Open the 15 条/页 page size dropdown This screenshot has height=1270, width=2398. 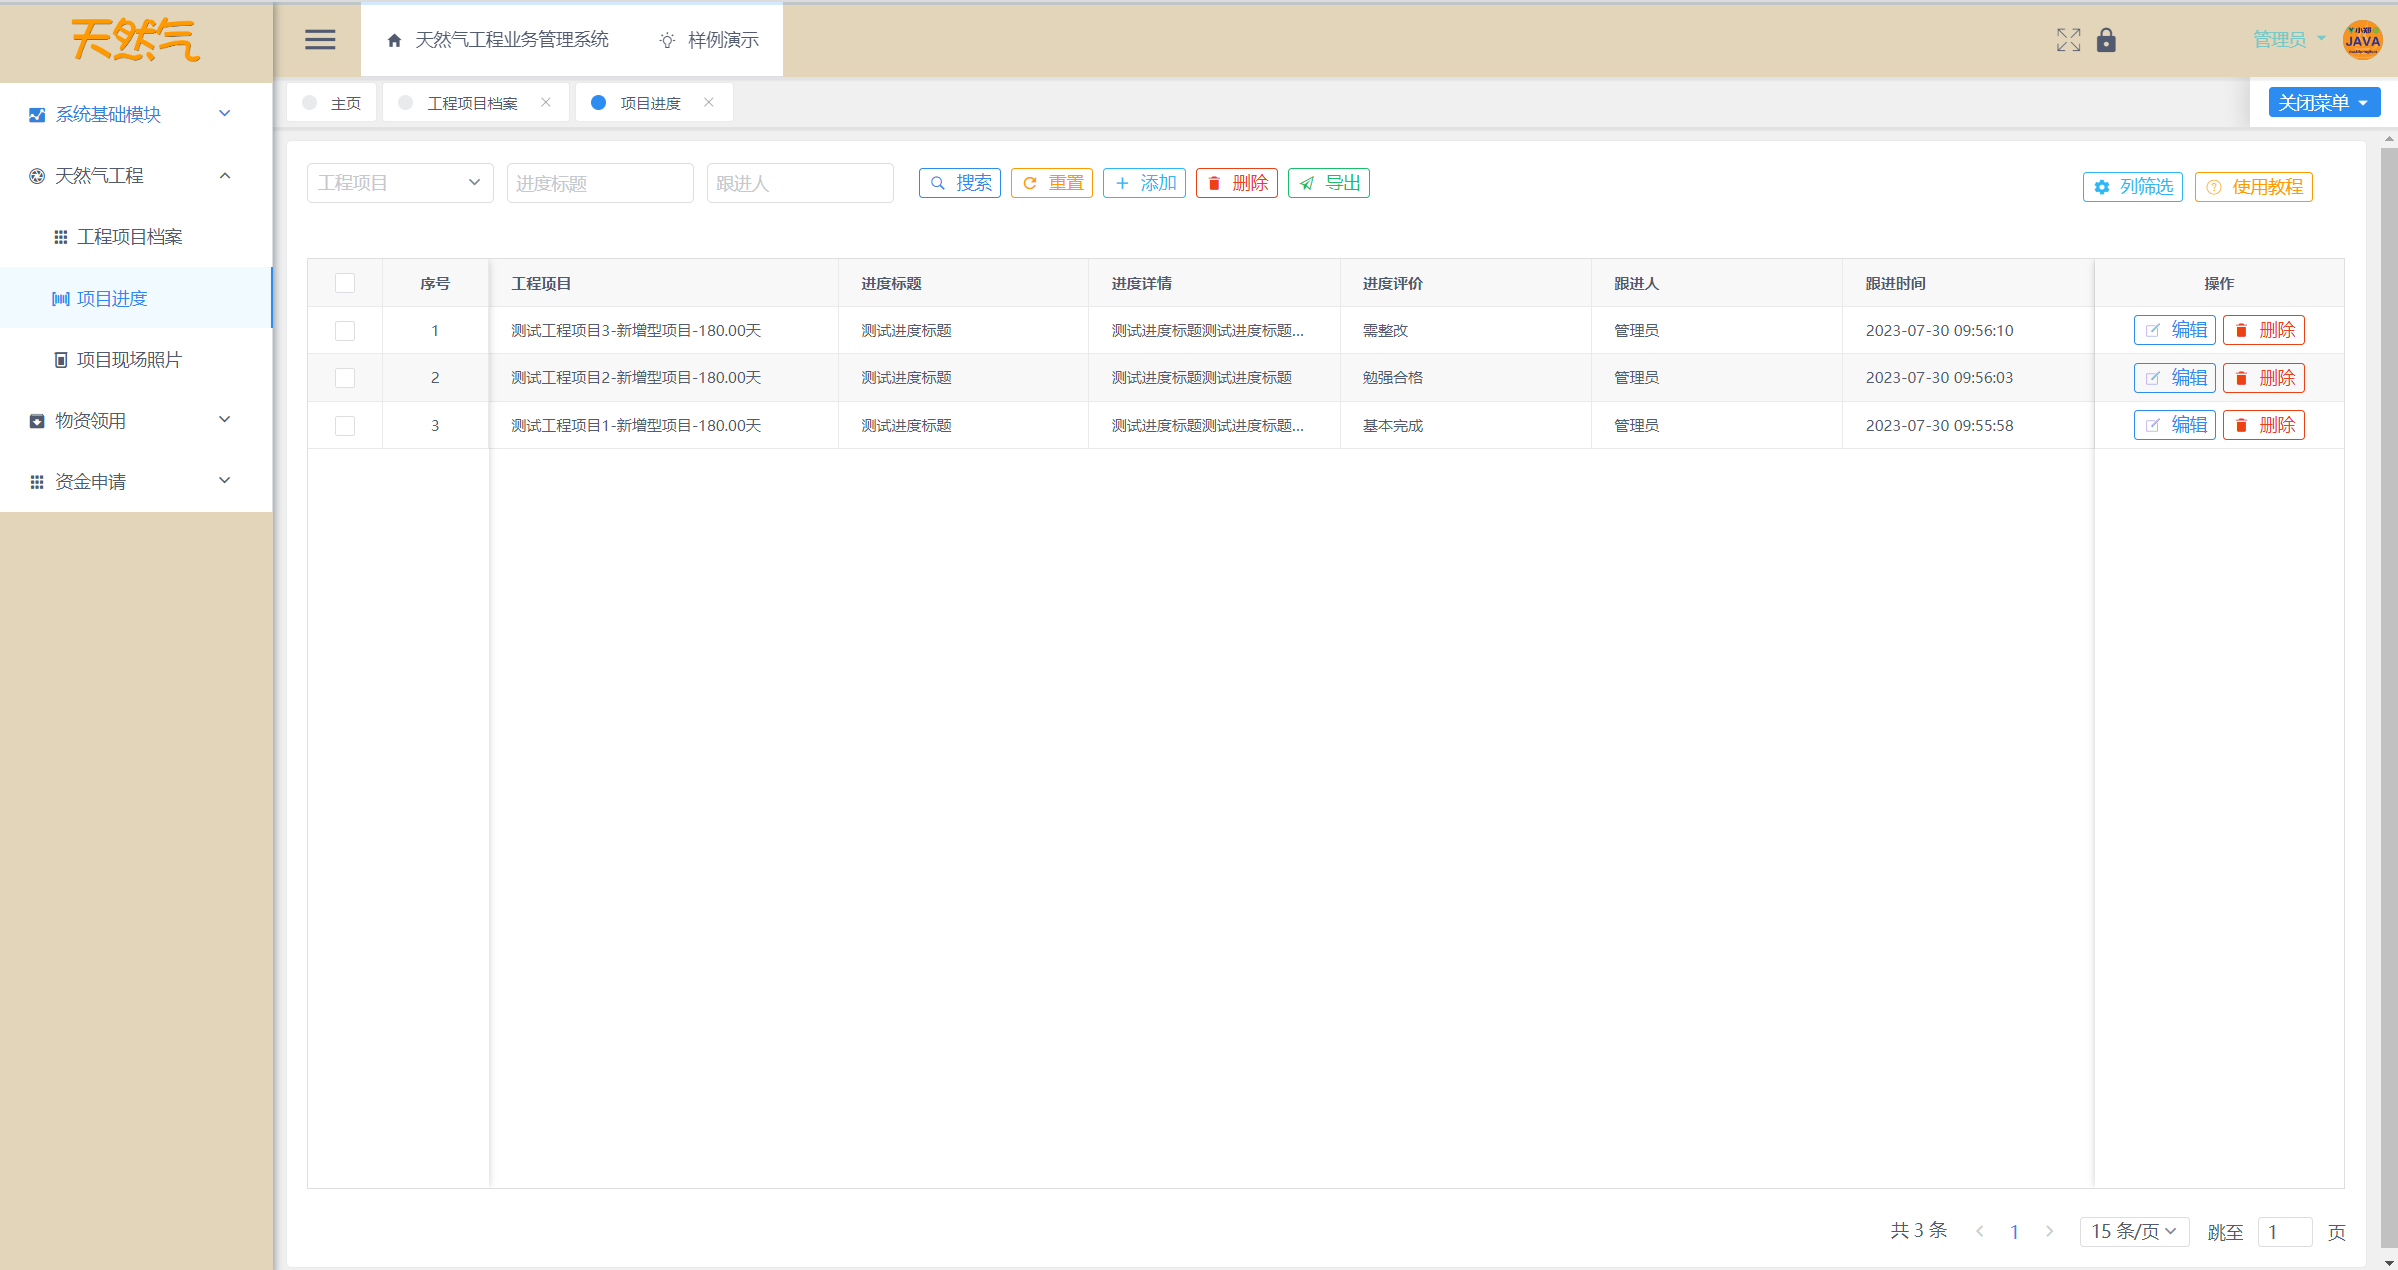[x=2133, y=1231]
